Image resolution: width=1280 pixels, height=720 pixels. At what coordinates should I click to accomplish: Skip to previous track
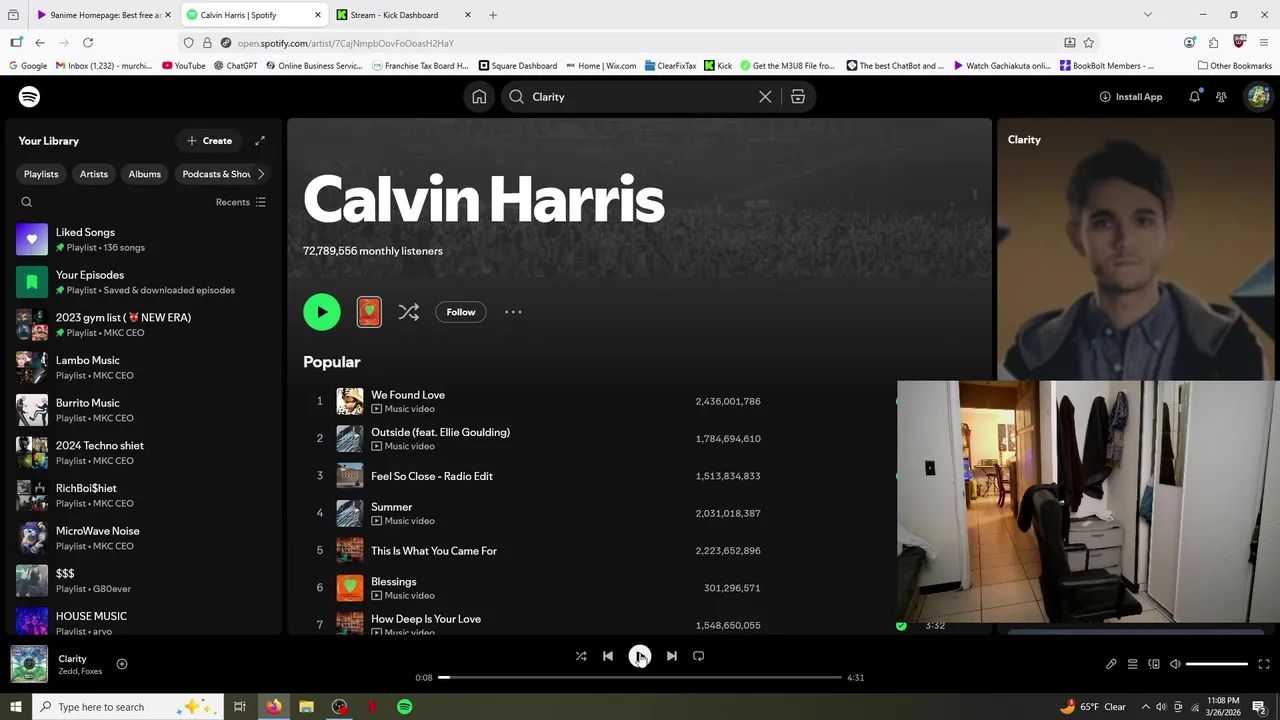(608, 656)
